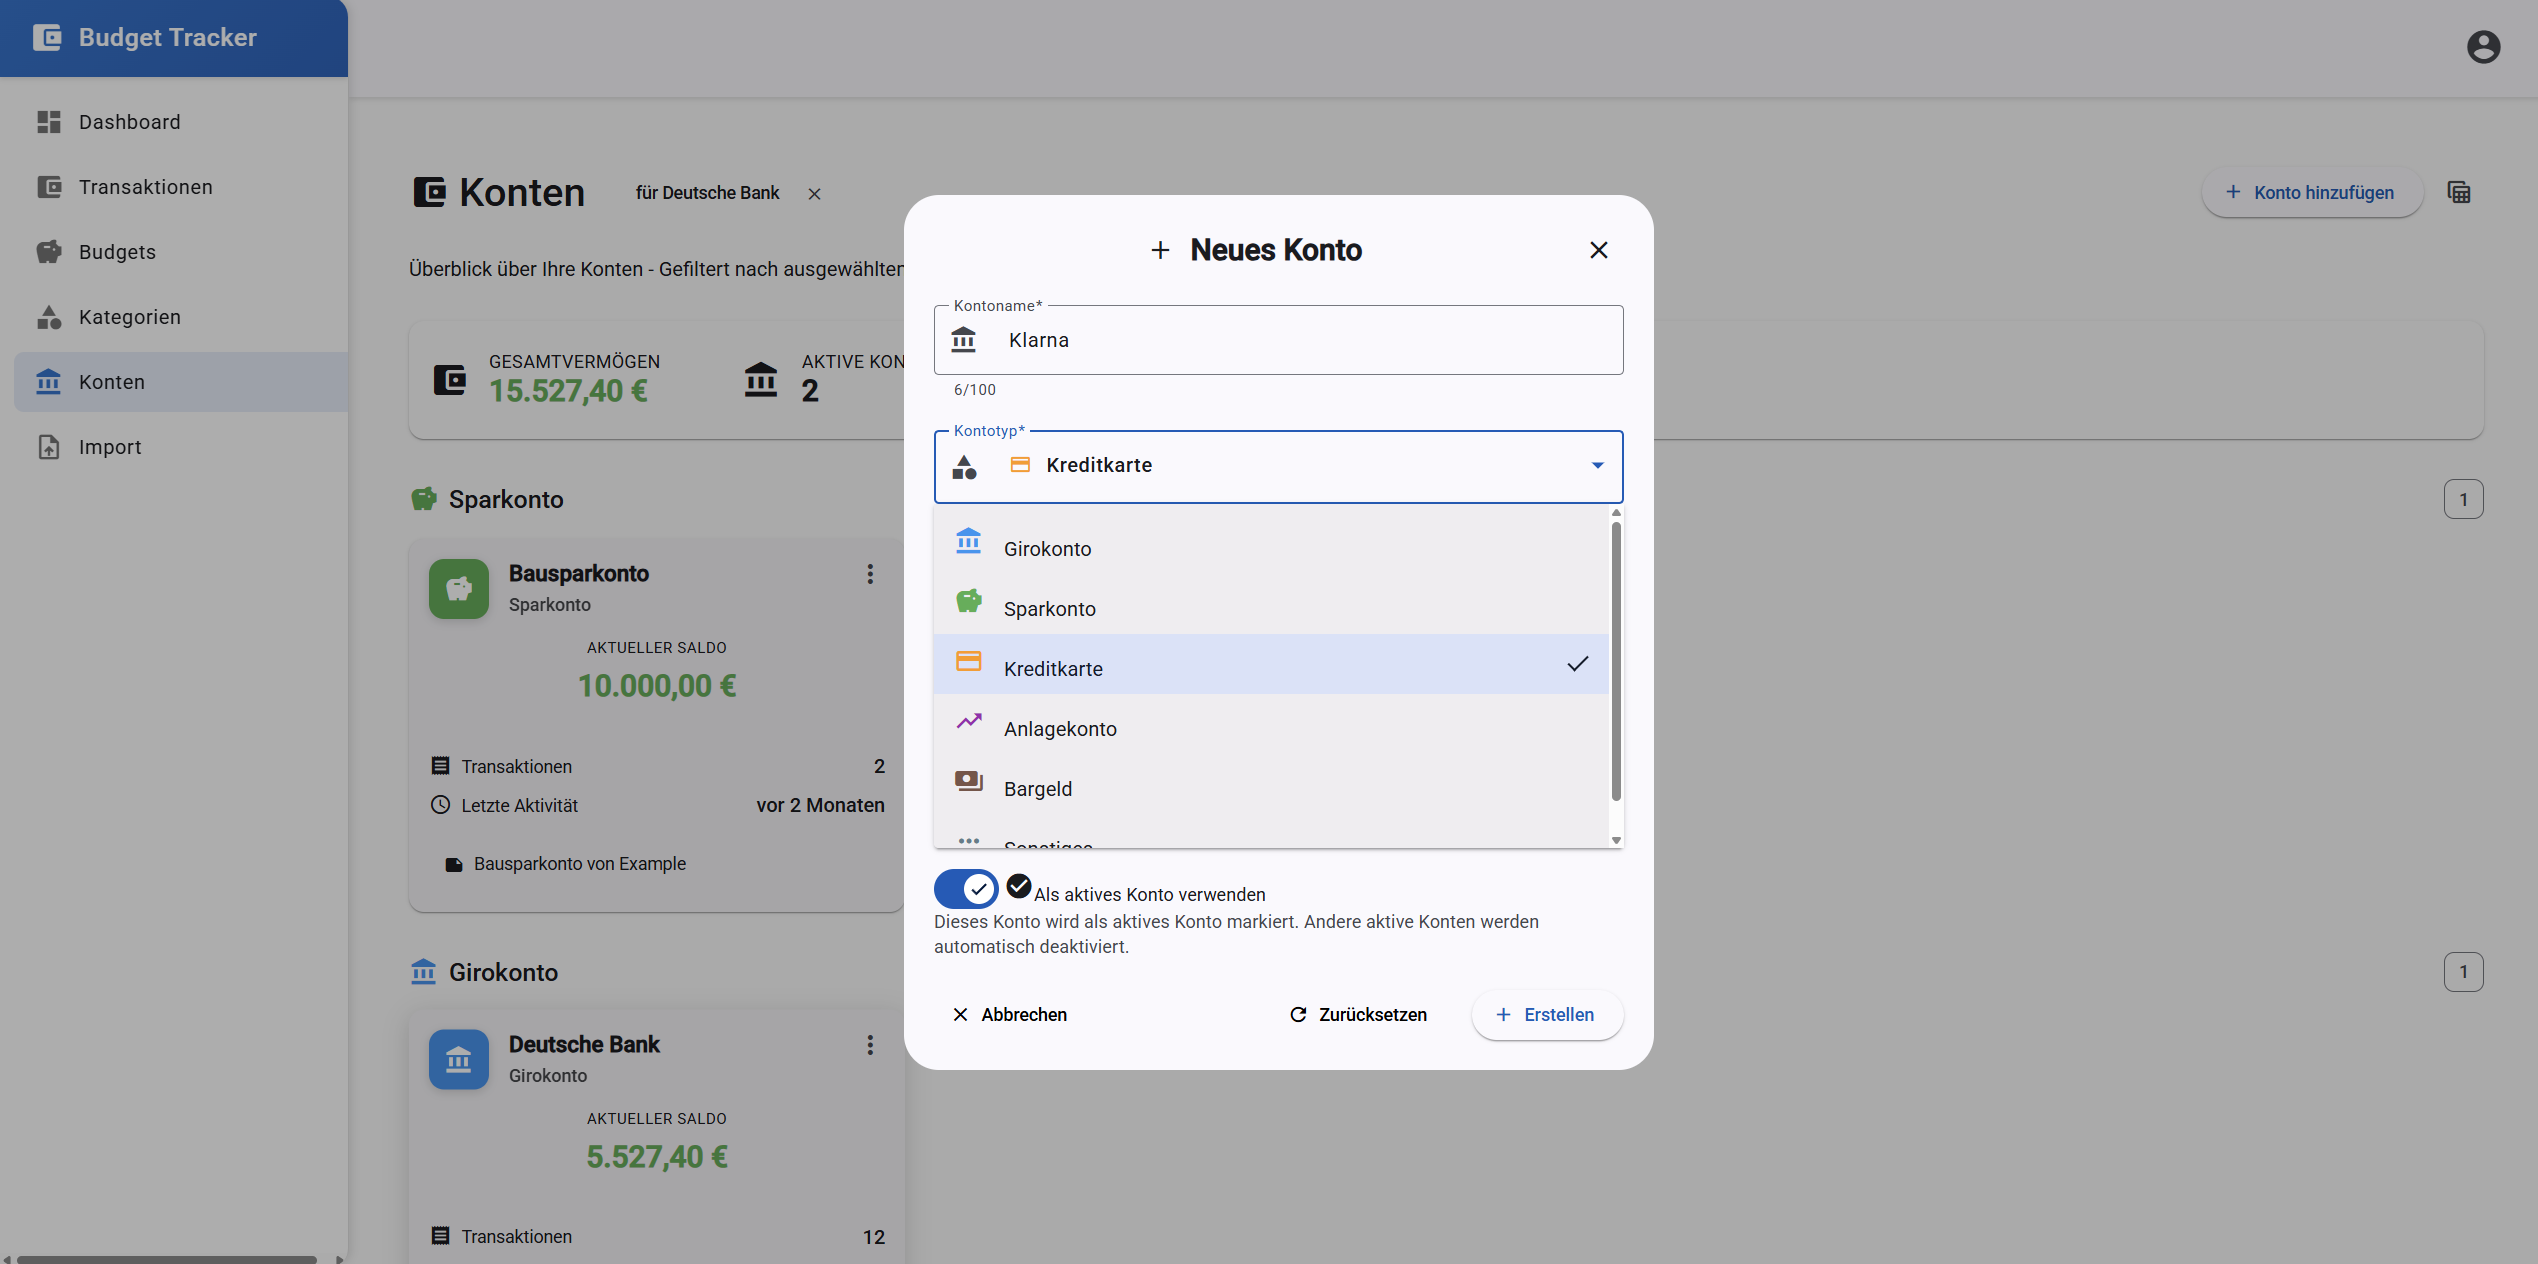The height and width of the screenshot is (1264, 2538).
Task: Collapse Kontotyp dropdown via arrow
Action: 1598,465
